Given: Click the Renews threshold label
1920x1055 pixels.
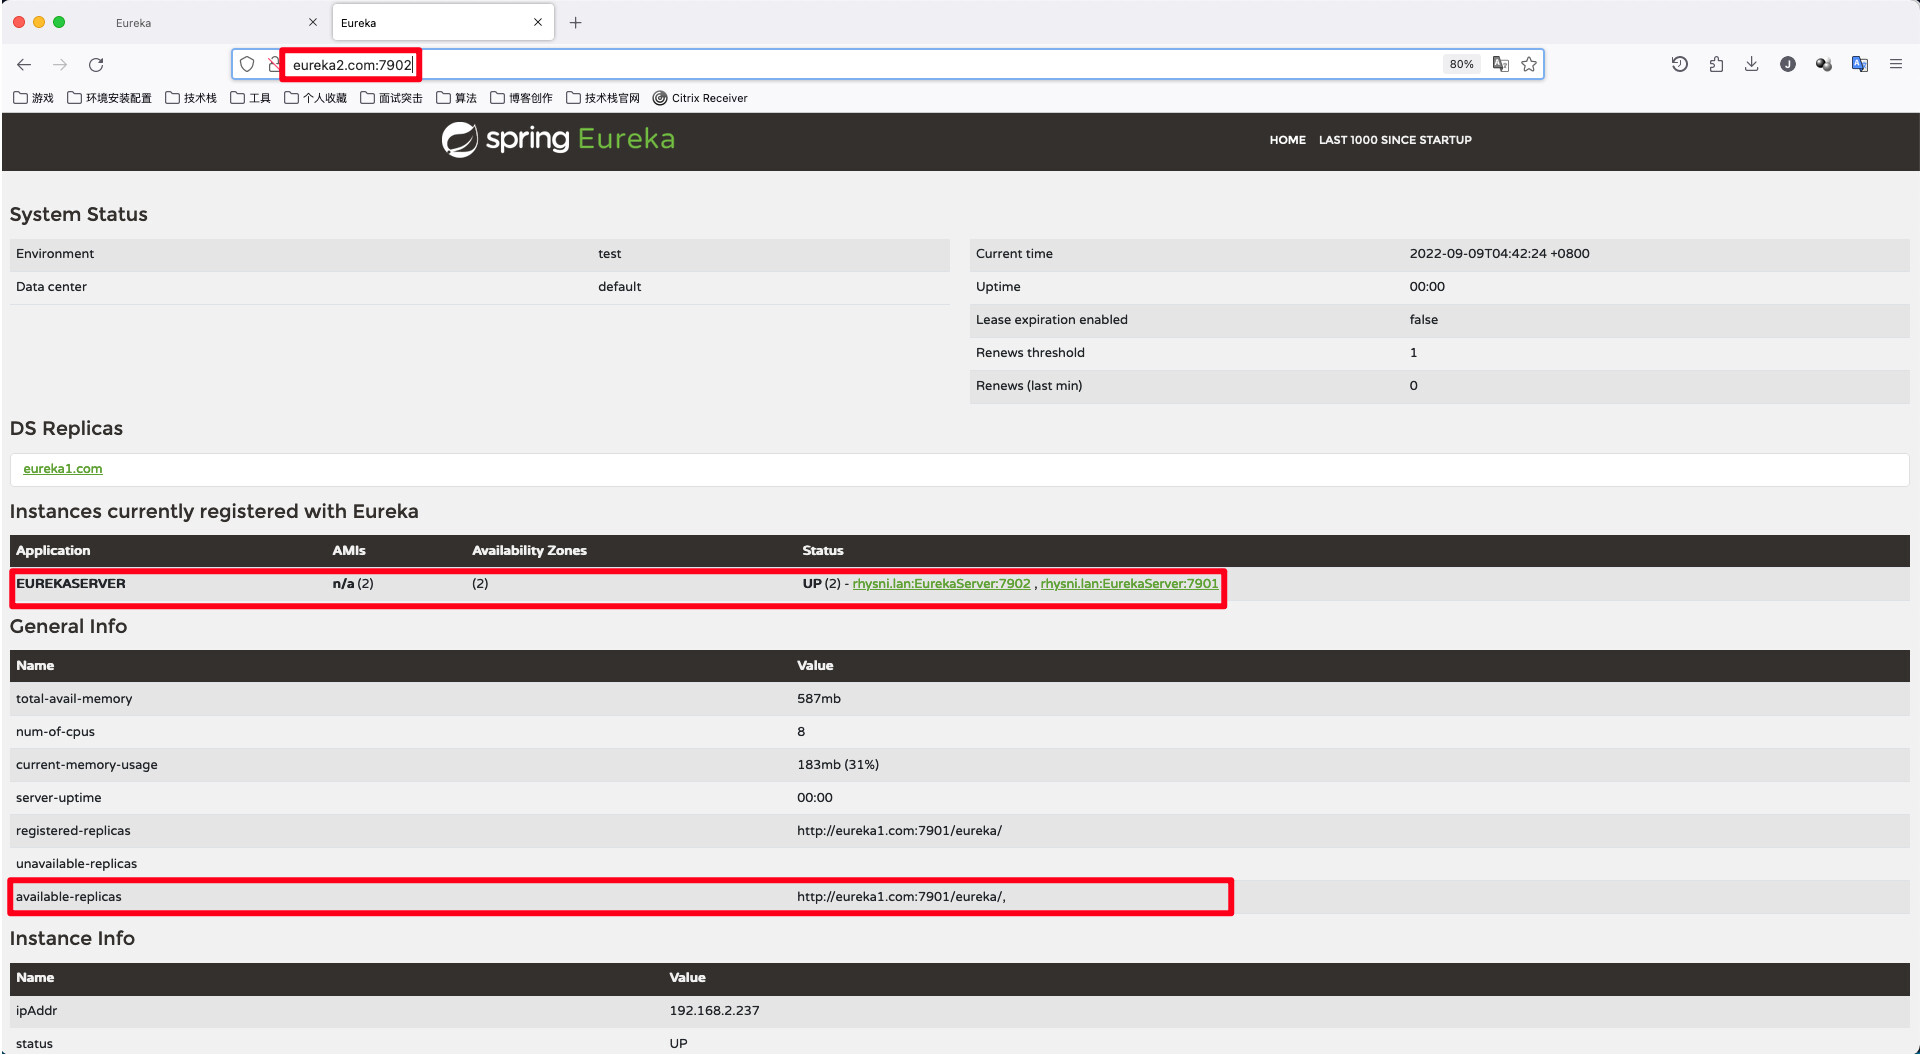Looking at the screenshot, I should [1030, 353].
